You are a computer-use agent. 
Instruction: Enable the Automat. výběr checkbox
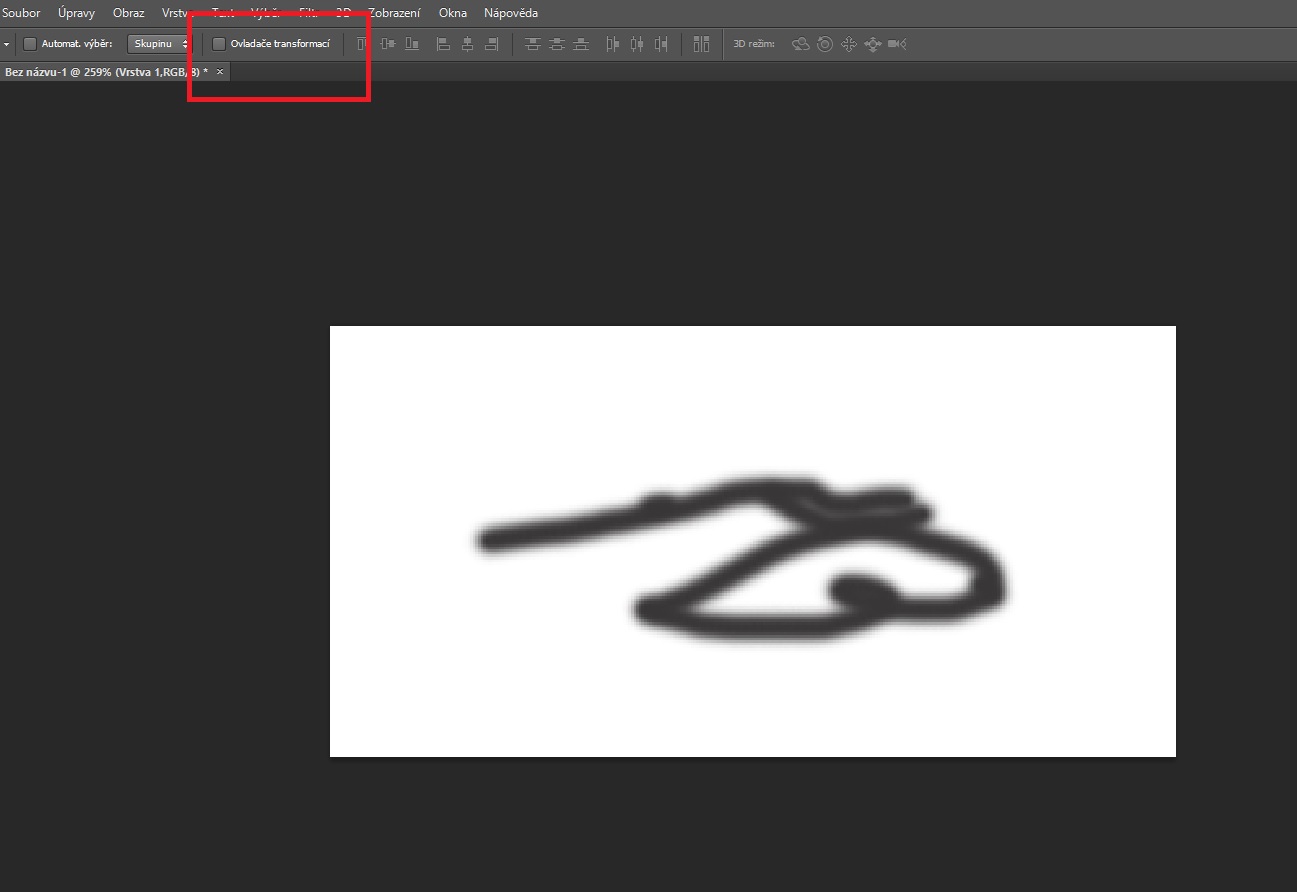30,44
